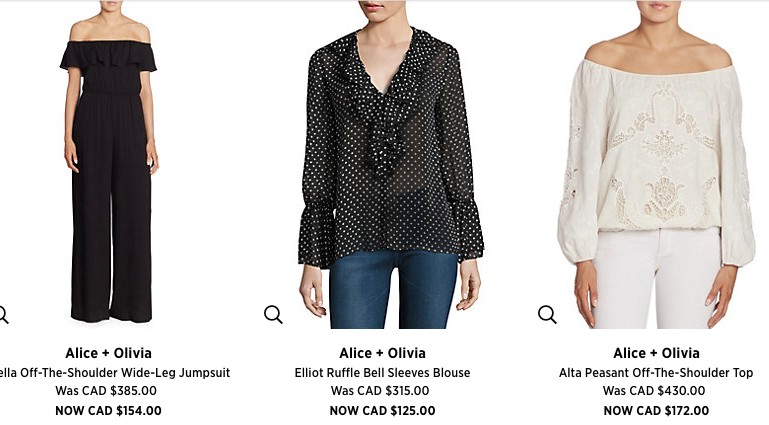Click NOW CAD $172.00 sale price
Viewport: 769px width, 425px height.
coord(656,411)
